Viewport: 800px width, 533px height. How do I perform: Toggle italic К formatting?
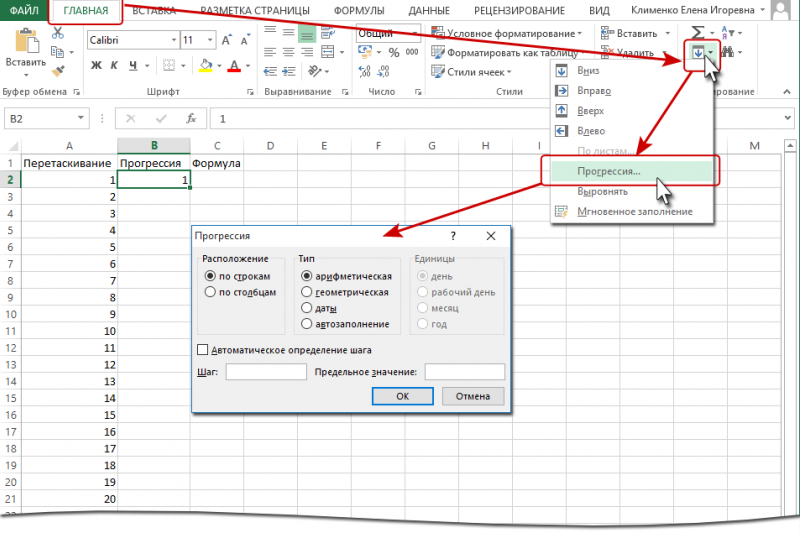pos(114,65)
